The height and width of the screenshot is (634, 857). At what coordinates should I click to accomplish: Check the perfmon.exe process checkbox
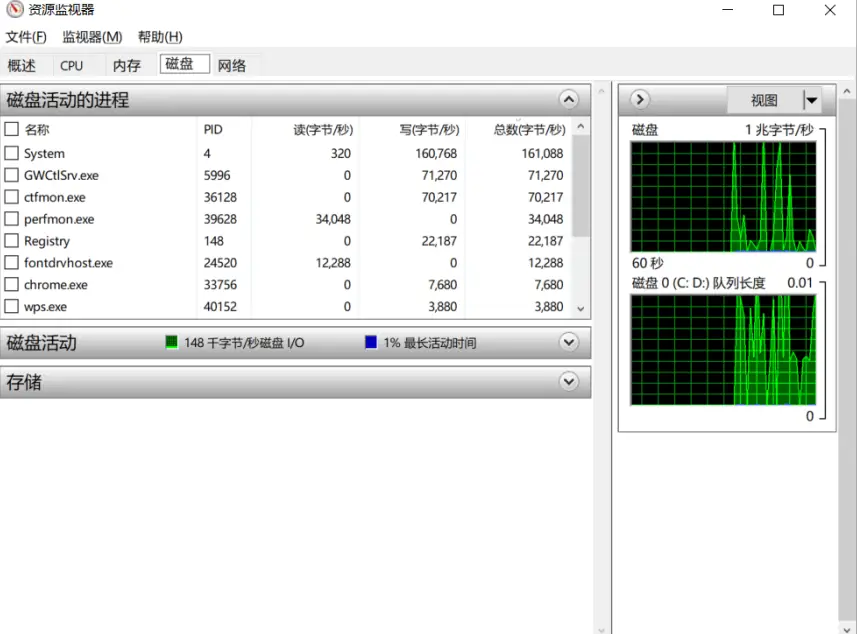(x=11, y=219)
